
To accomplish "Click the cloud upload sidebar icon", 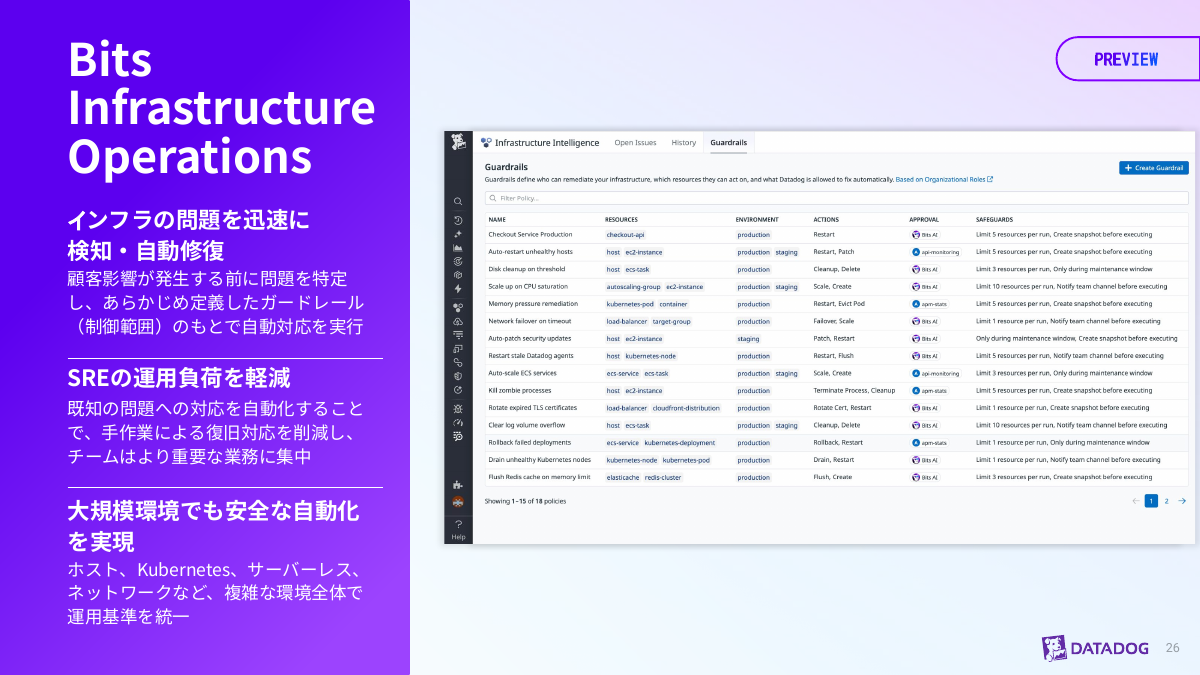I will (458, 321).
